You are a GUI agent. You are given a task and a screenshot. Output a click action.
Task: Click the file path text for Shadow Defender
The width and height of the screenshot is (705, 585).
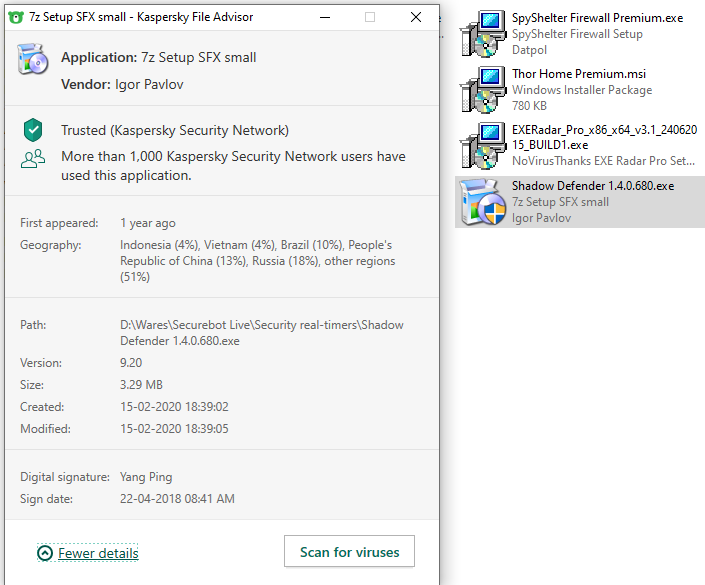(x=261, y=332)
